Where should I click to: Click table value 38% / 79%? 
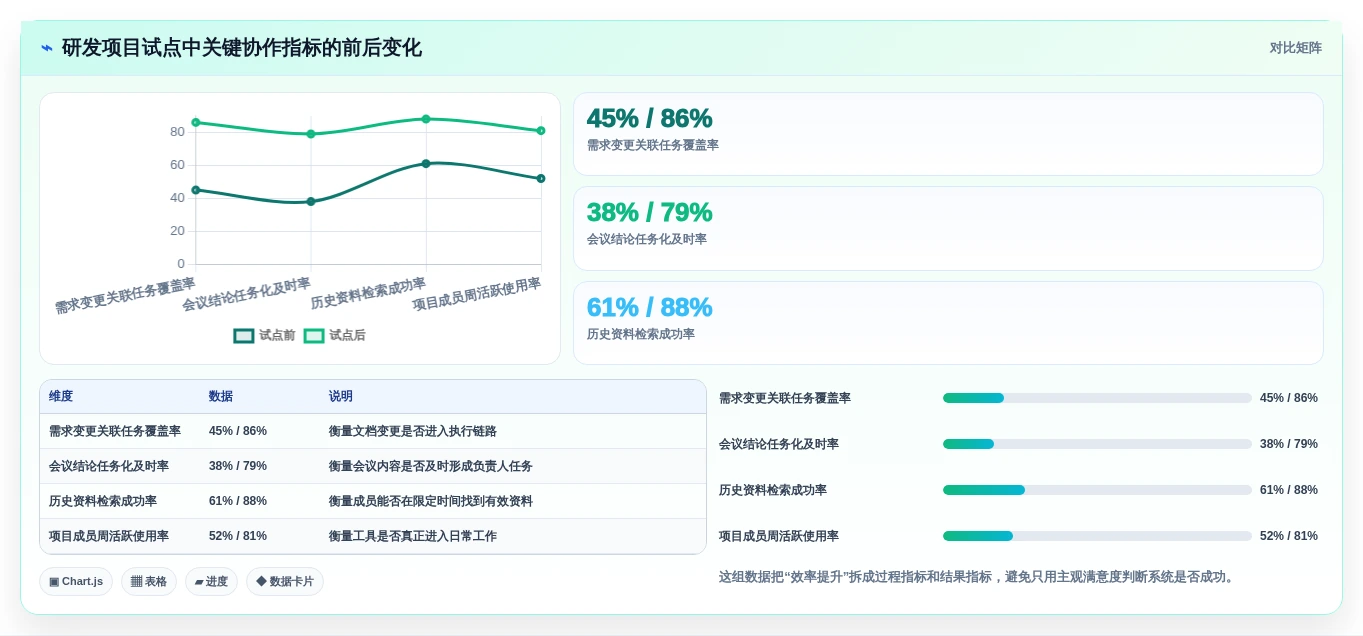[238, 467]
